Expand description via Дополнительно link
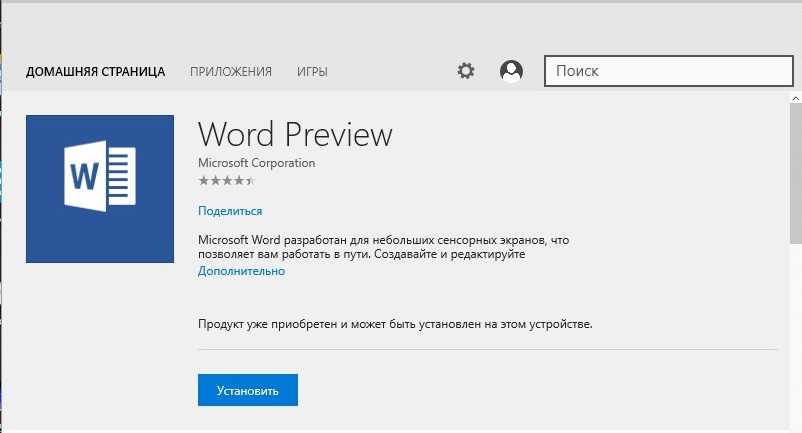This screenshot has width=802, height=433. [x=241, y=271]
